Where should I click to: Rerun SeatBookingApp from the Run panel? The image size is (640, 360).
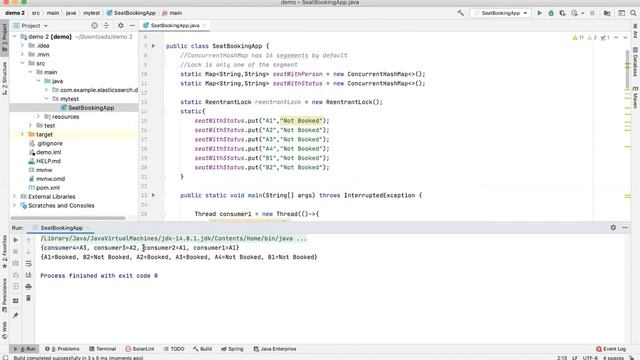pyautogui.click(x=16, y=240)
